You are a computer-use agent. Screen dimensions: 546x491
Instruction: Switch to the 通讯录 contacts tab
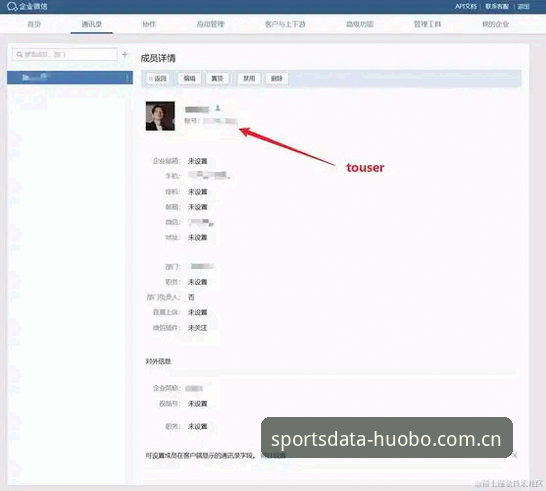tap(92, 24)
